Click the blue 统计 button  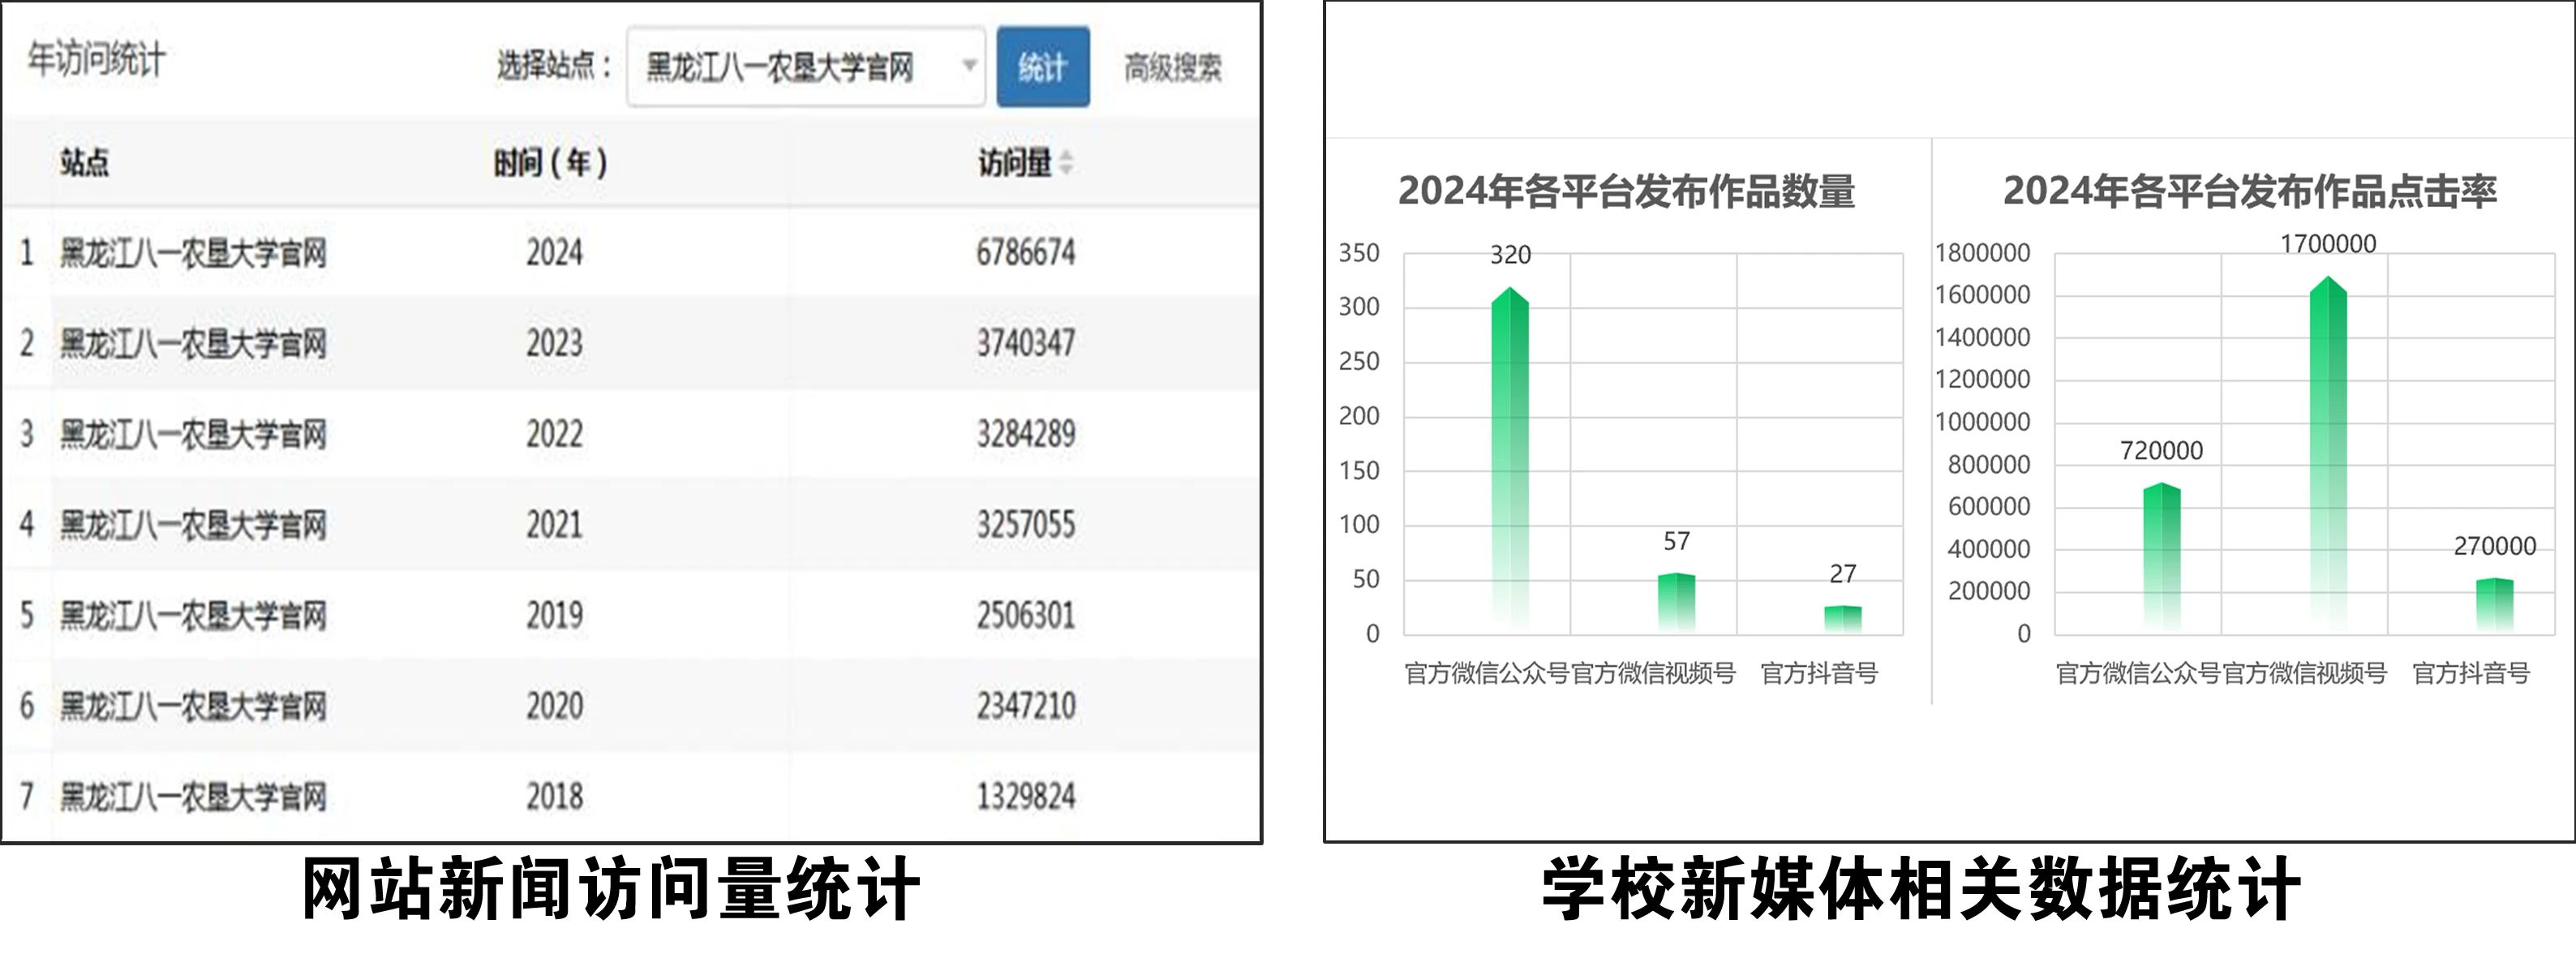[1043, 67]
